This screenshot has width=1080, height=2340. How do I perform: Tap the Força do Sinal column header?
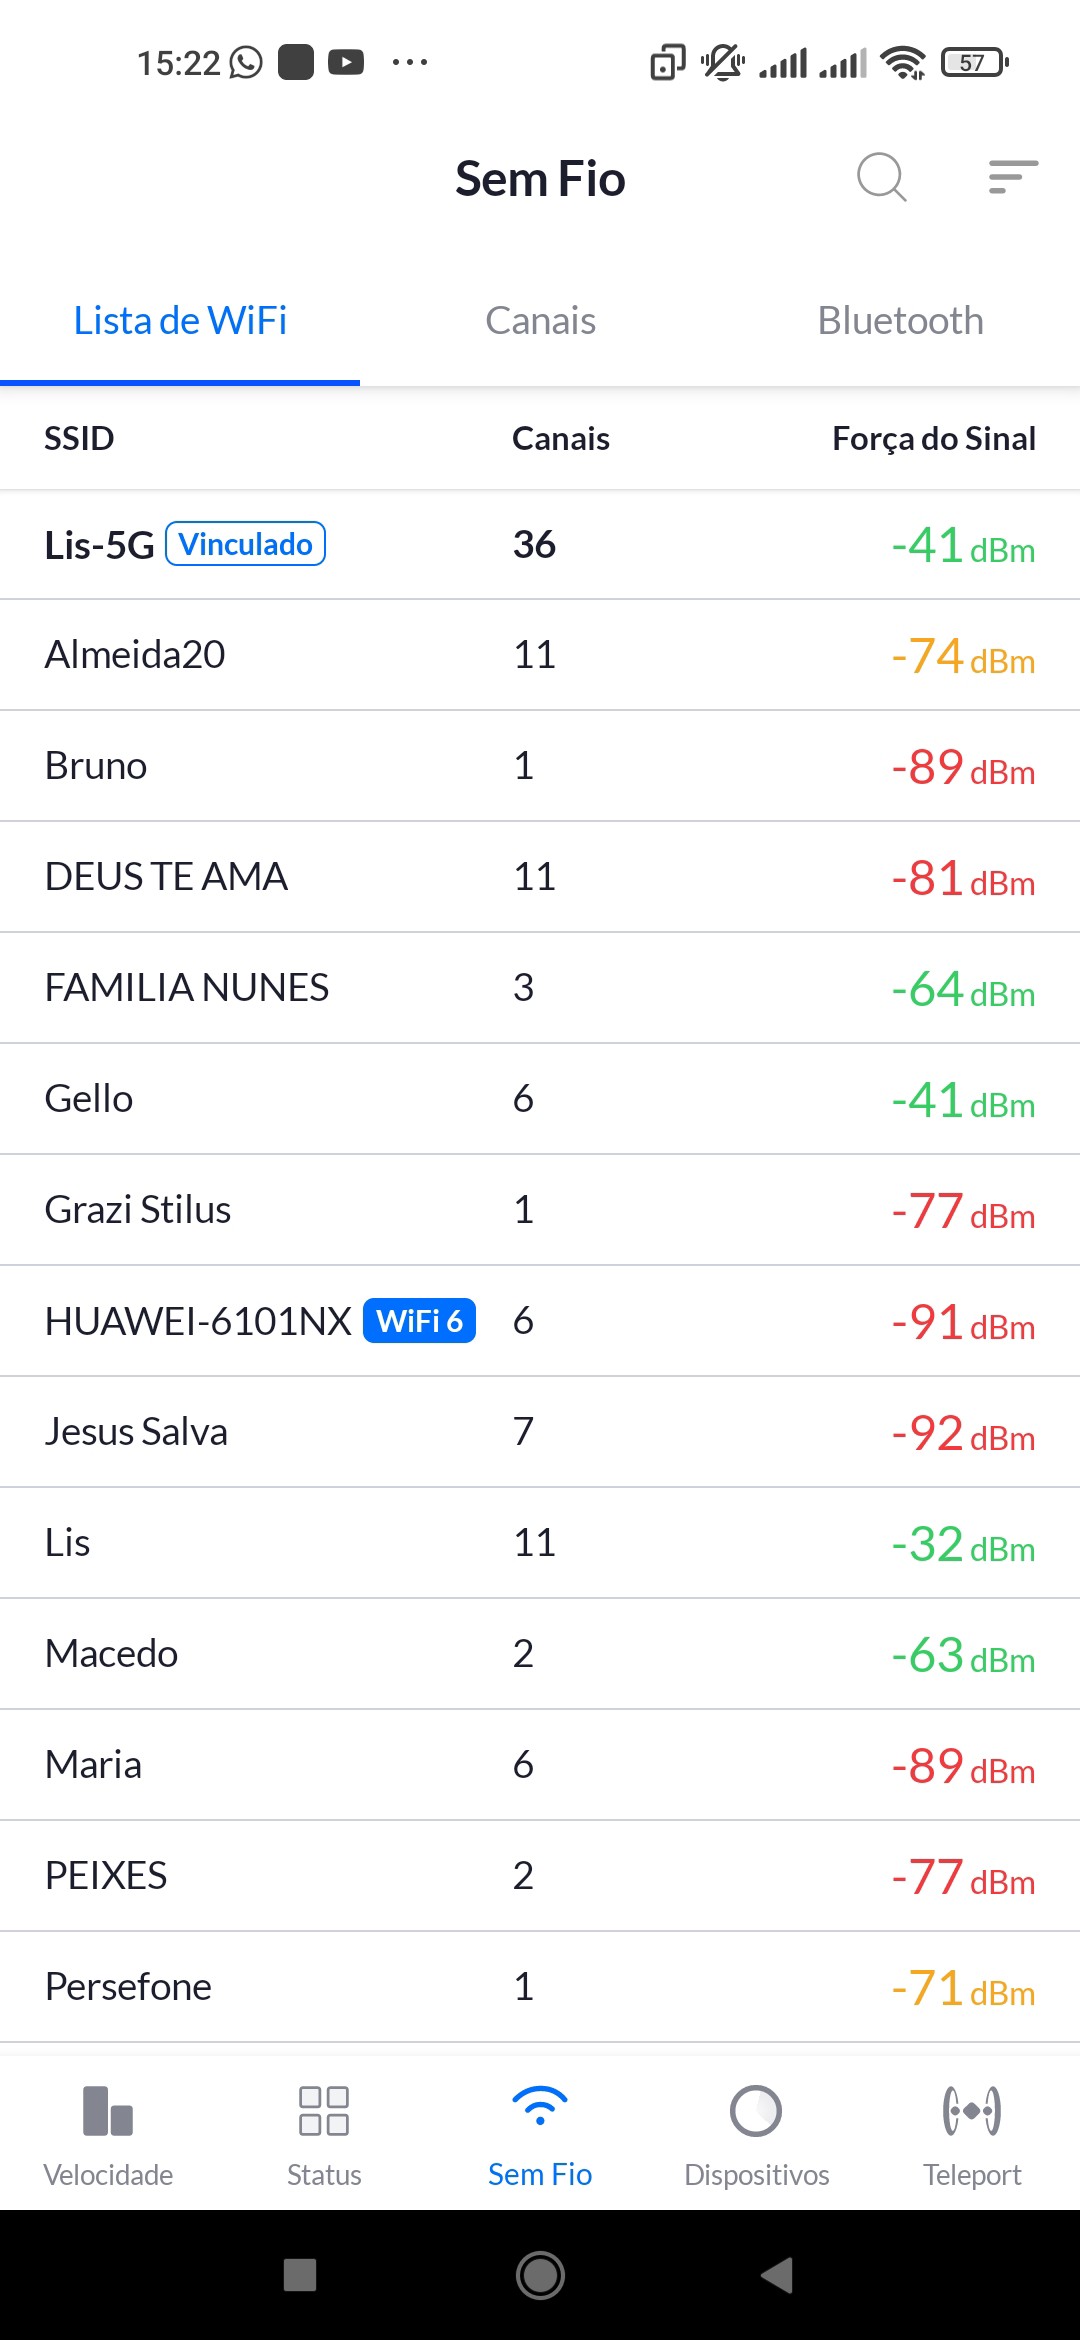pos(933,438)
